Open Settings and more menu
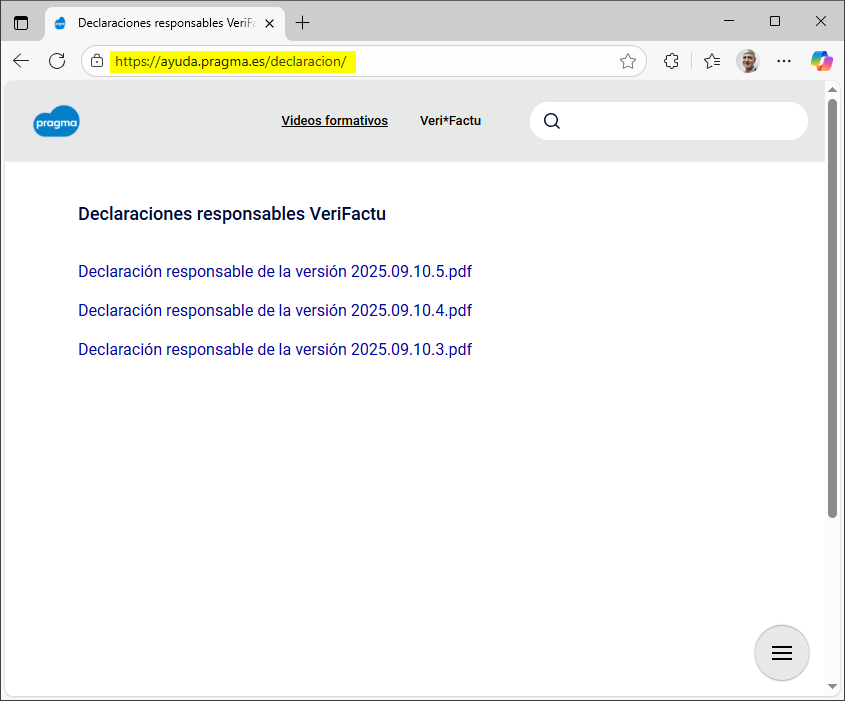The width and height of the screenshot is (845, 701). tap(784, 61)
